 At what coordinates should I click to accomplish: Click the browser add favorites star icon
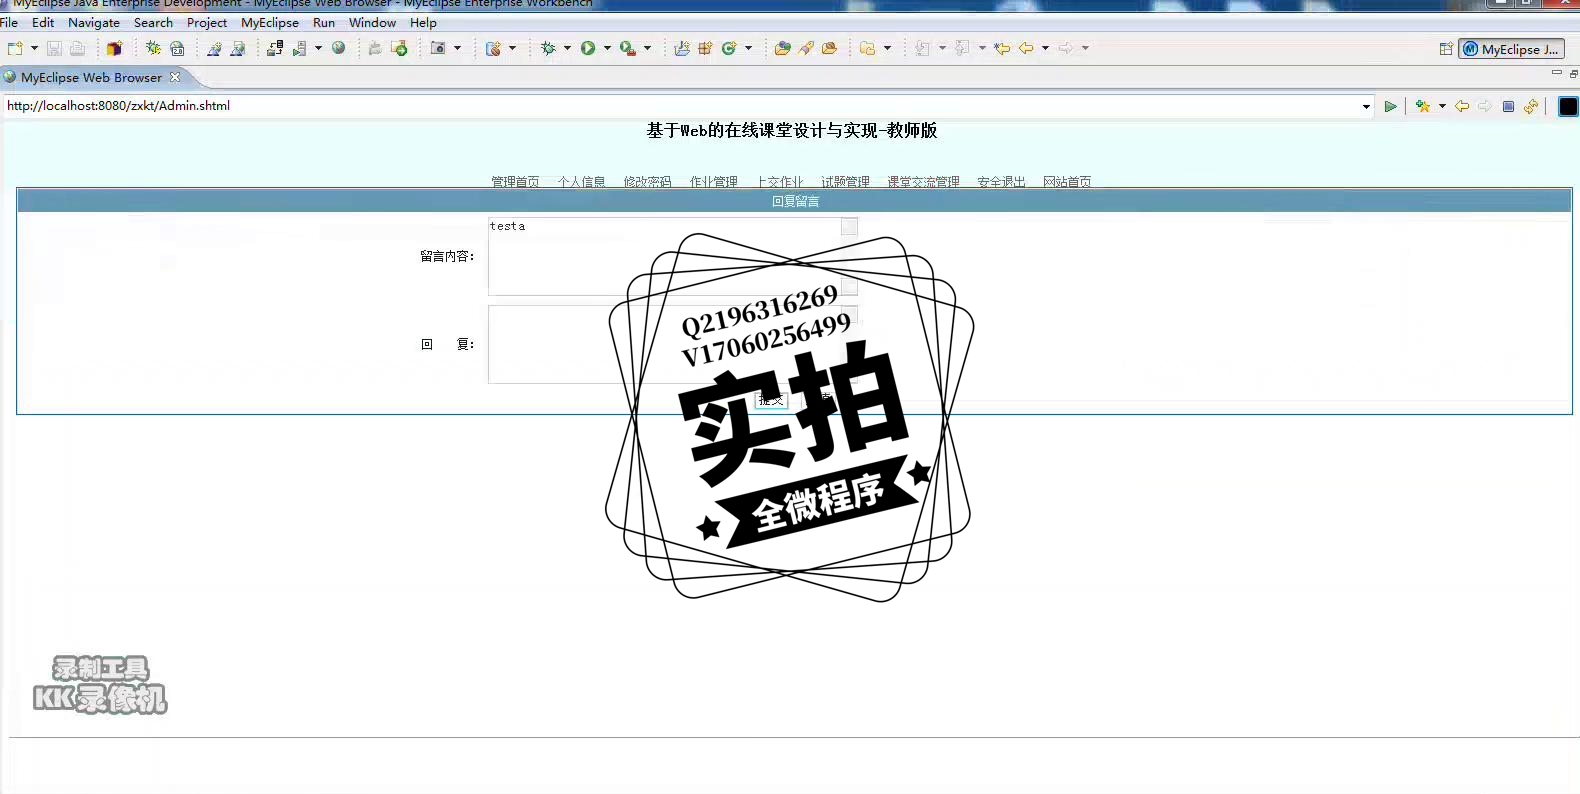[x=1422, y=106]
